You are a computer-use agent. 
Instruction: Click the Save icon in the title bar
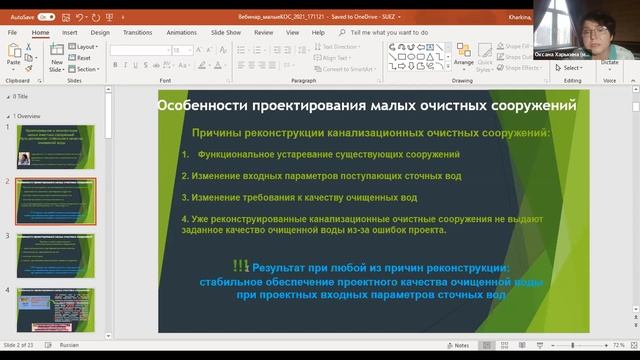pyautogui.click(x=66, y=17)
